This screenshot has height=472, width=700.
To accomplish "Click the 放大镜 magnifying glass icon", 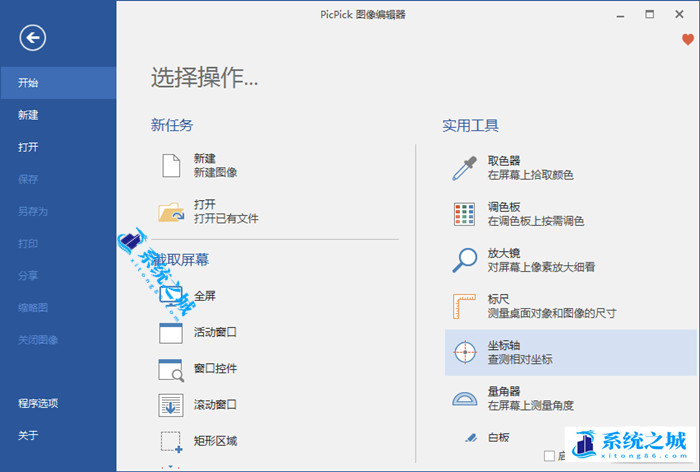I will click(464, 260).
